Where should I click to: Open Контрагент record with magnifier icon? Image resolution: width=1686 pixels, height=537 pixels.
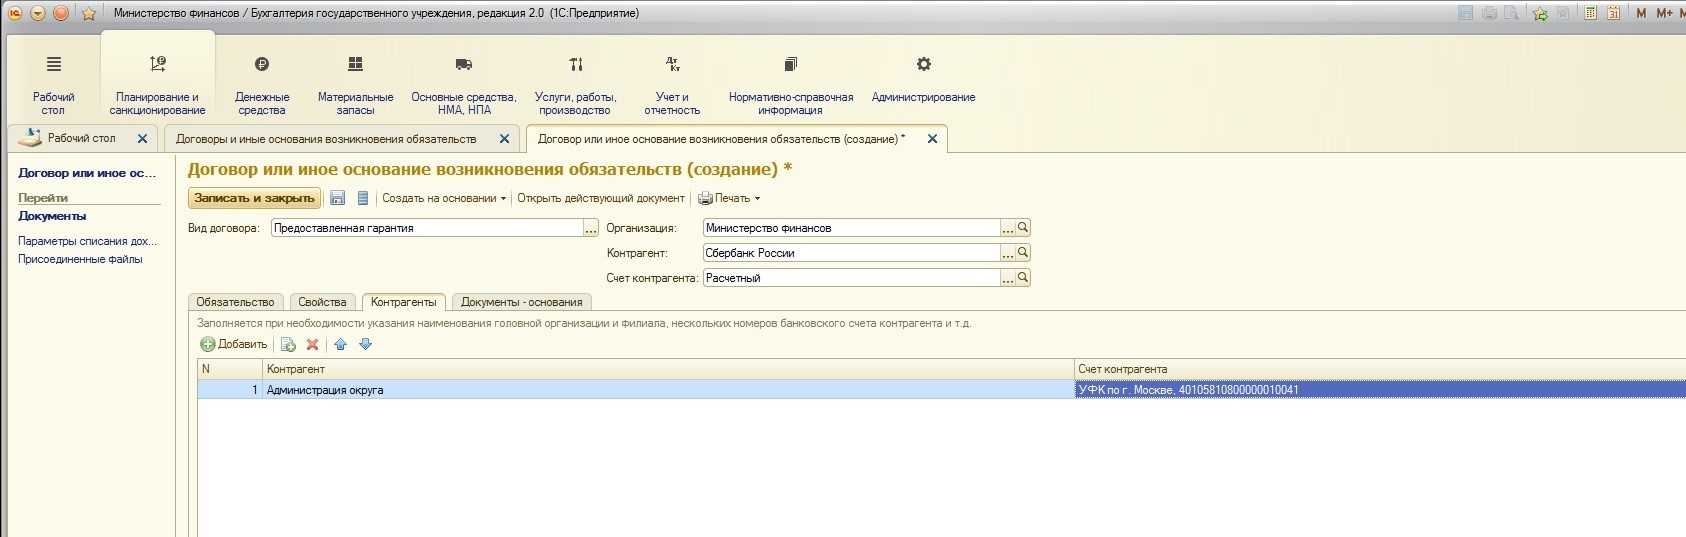(x=1023, y=252)
